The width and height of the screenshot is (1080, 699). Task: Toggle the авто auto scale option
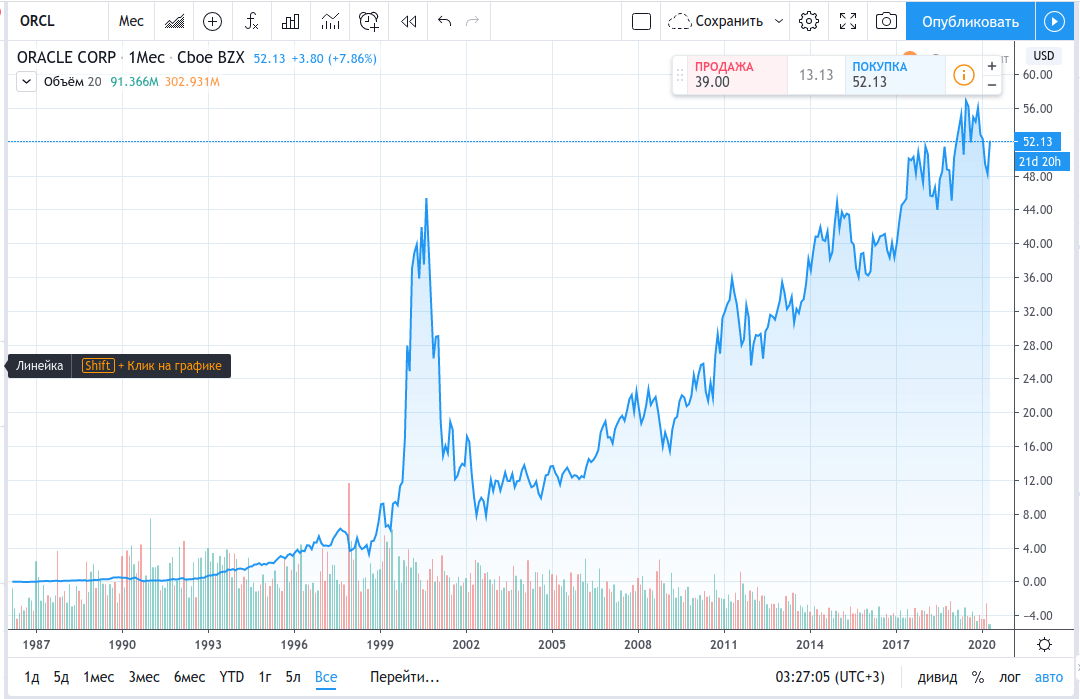click(1049, 677)
